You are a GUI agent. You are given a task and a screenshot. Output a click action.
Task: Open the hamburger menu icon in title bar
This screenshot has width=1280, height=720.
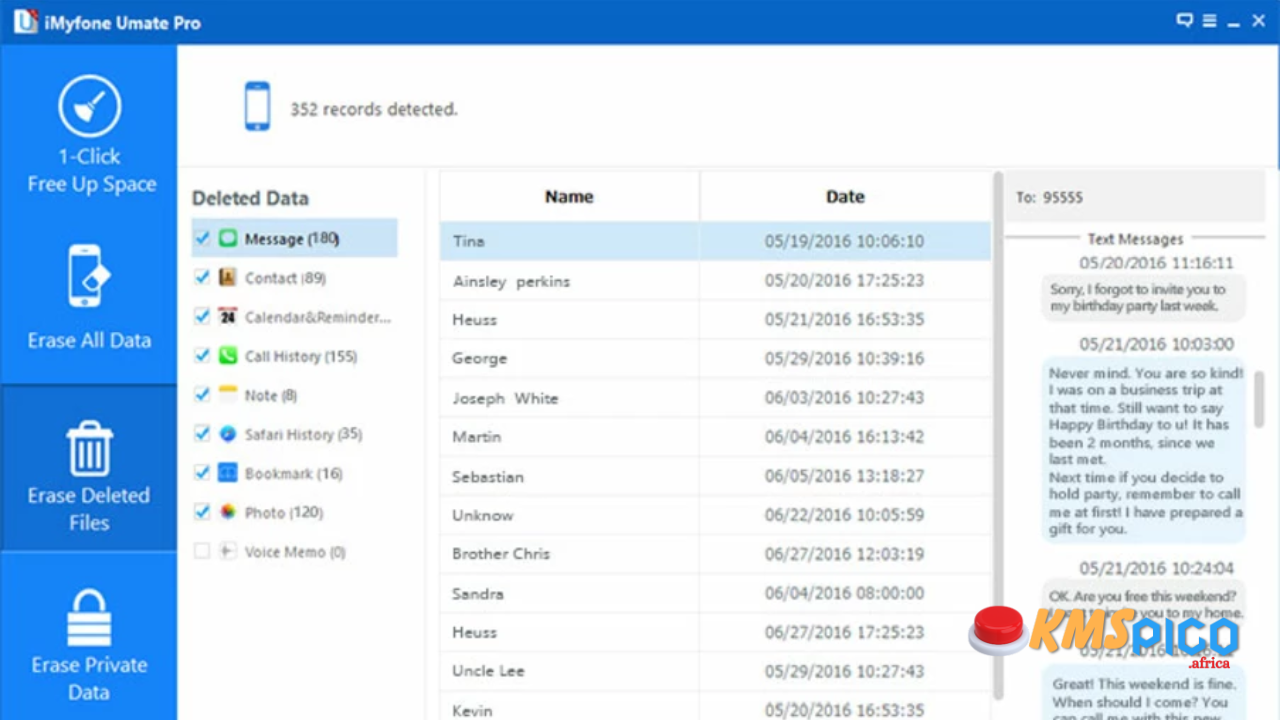click(x=1209, y=21)
